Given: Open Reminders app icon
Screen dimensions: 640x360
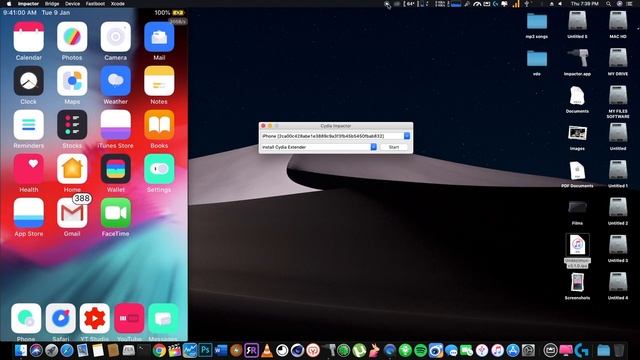Looking at the screenshot, I should 29,125.
